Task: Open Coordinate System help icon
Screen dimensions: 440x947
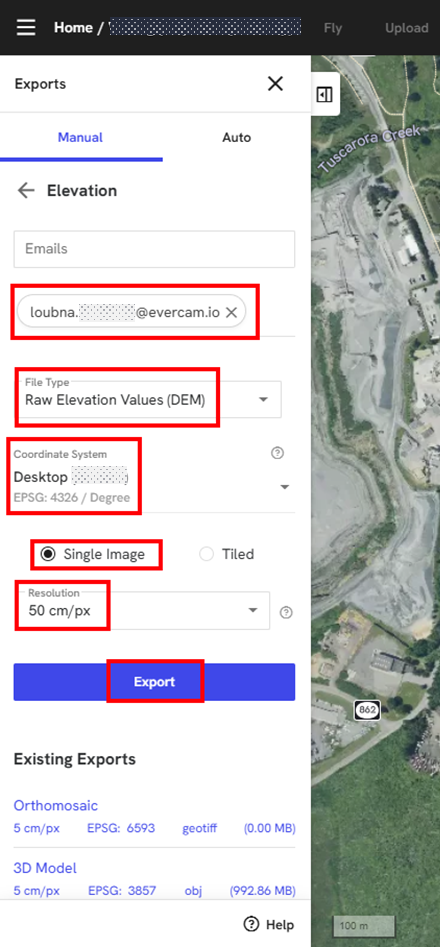Action: tap(278, 454)
